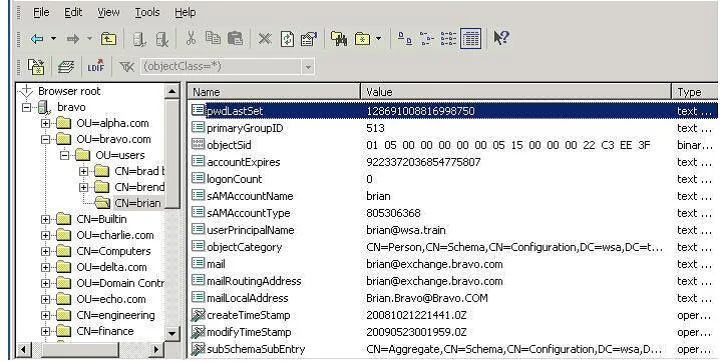Viewport: 720px width, 362px height.
Task: Open the new entry icon dropdown arrow
Action: coord(378,39)
